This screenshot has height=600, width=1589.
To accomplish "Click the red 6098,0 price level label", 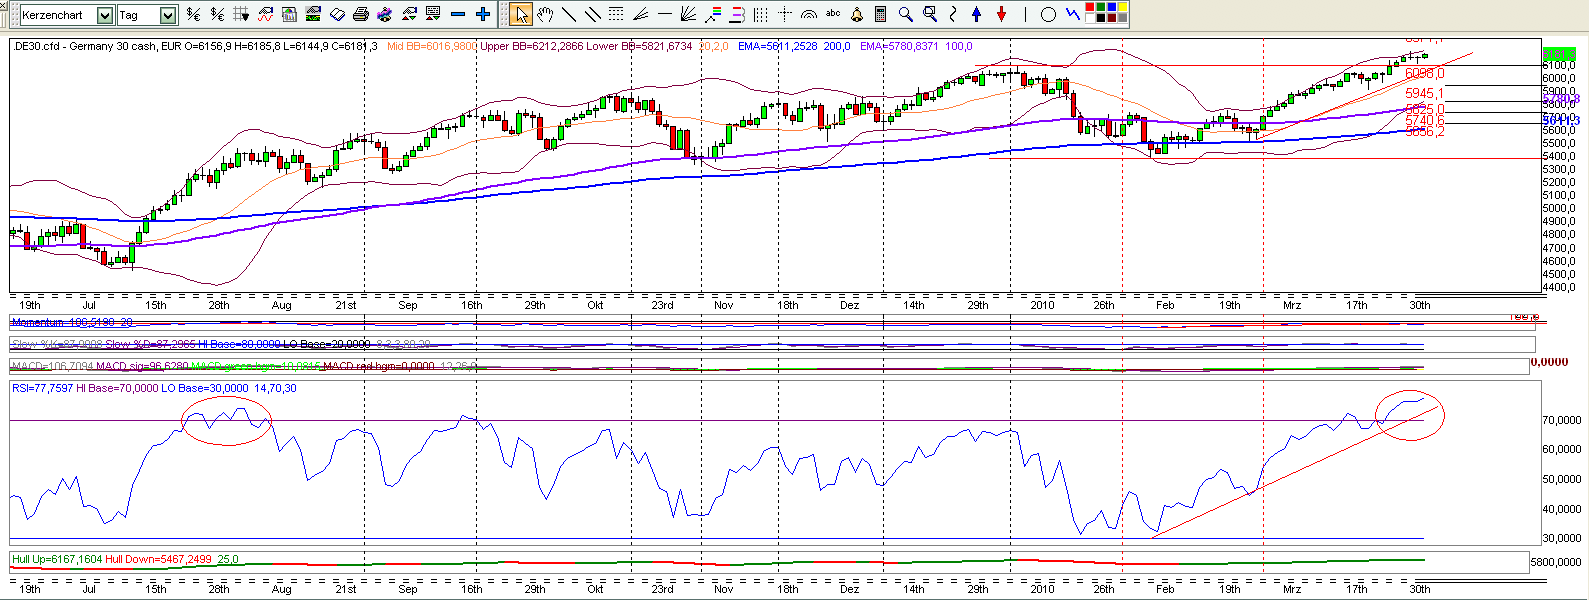I will click(x=1424, y=74).
